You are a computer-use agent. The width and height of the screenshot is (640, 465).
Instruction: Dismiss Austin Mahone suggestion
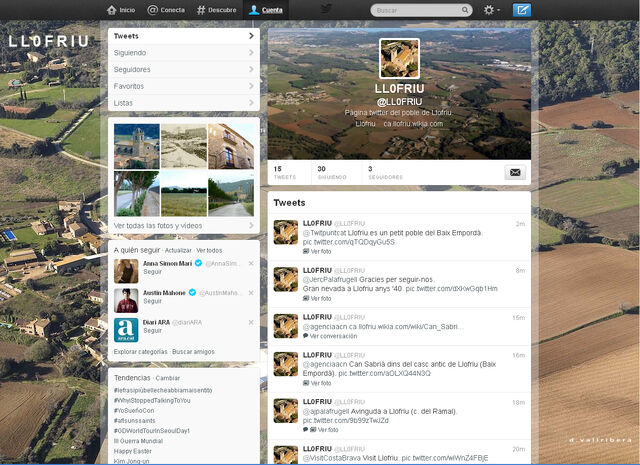tap(251, 293)
